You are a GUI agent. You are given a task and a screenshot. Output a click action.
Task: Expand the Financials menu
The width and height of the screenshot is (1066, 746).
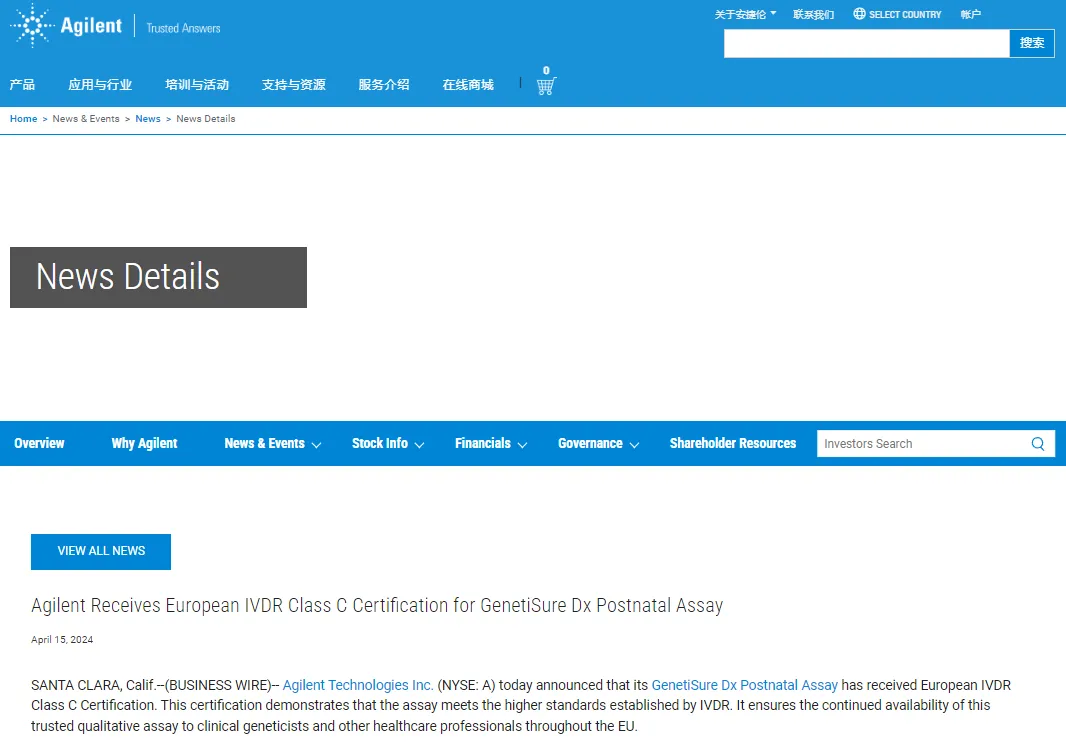tap(491, 443)
